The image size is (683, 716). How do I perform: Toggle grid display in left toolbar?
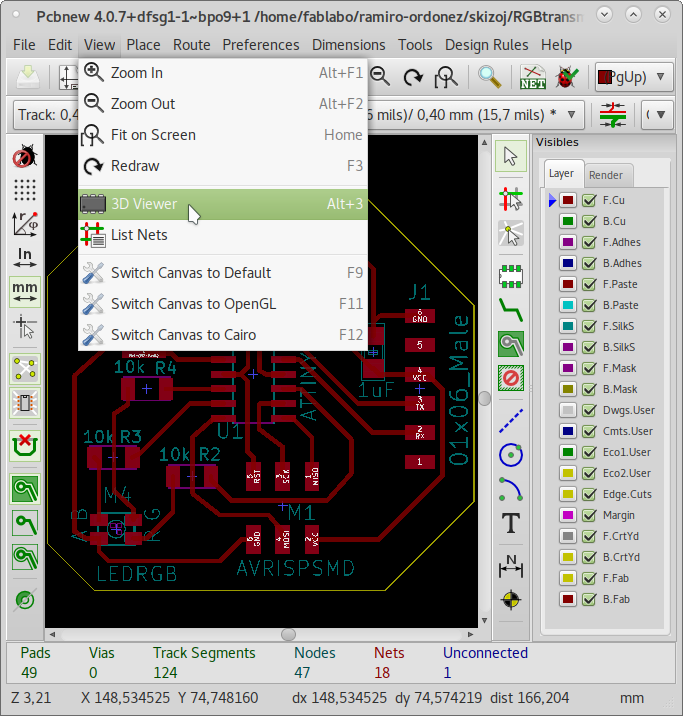[25, 190]
